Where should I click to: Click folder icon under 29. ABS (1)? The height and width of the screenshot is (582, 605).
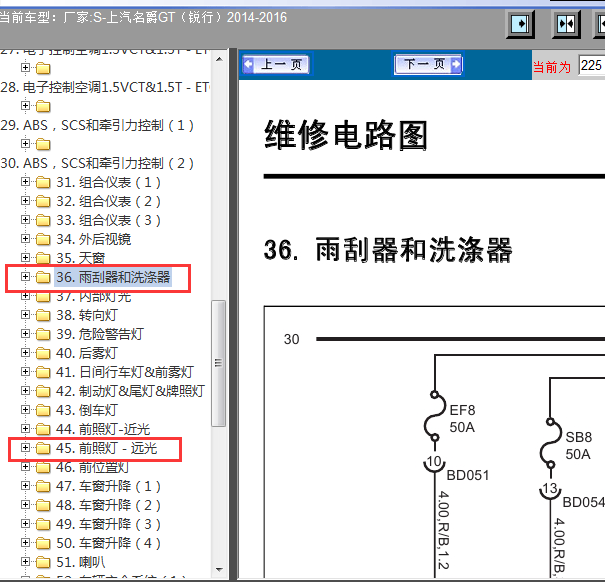43,144
